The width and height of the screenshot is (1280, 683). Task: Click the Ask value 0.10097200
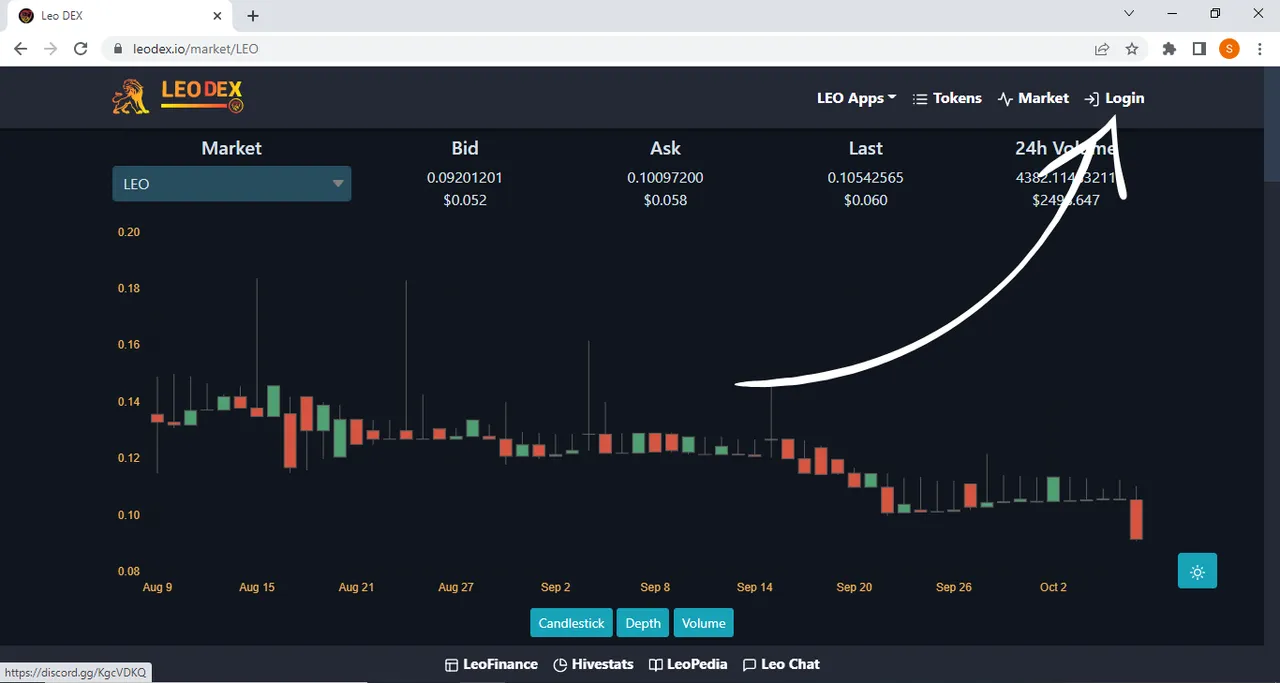[x=665, y=178]
